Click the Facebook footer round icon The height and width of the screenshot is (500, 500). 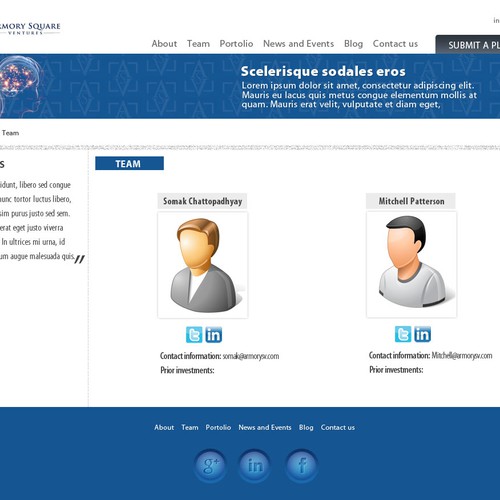click(302, 465)
